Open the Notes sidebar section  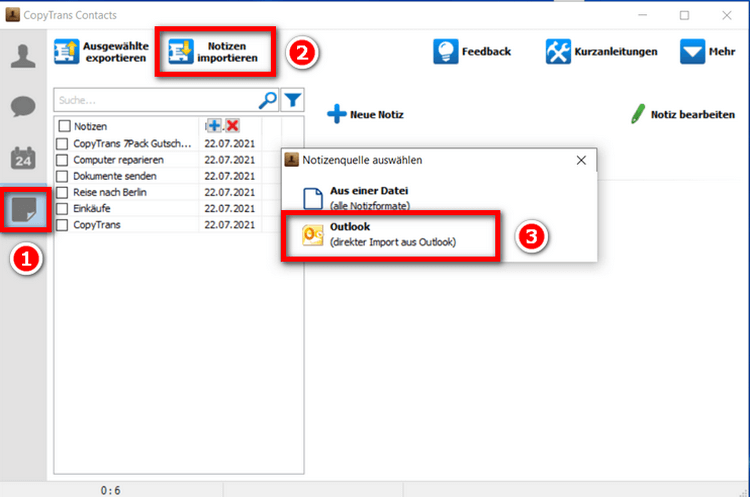(x=24, y=210)
